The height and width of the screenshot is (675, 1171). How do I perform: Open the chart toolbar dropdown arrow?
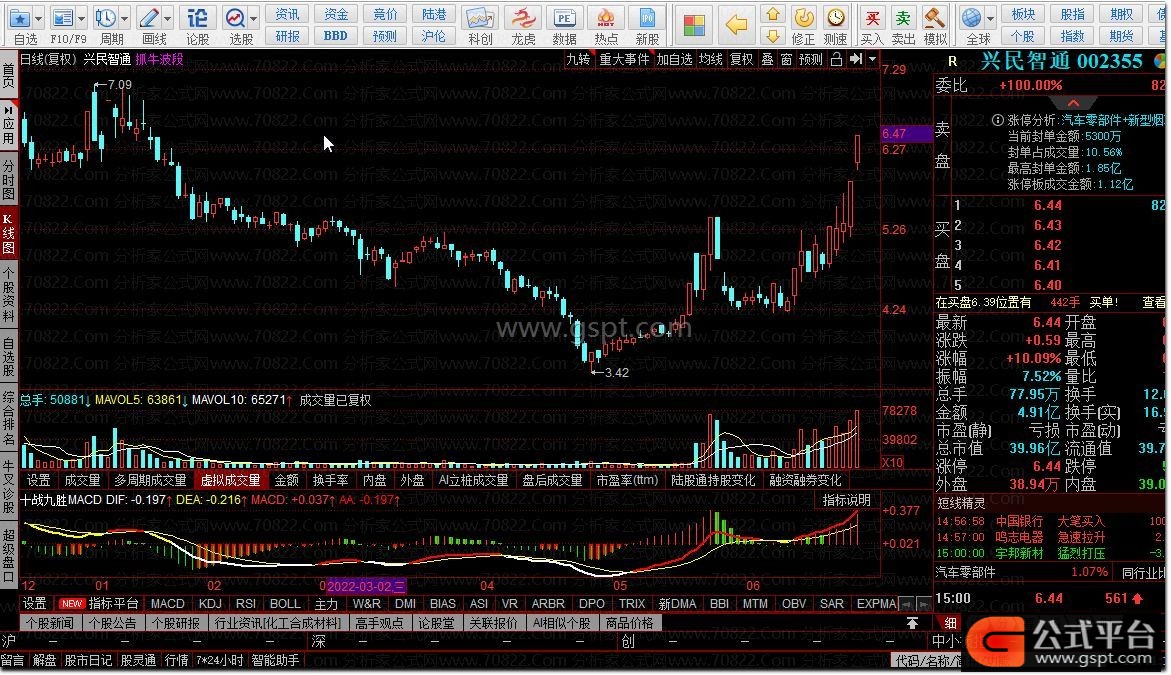tap(872, 59)
